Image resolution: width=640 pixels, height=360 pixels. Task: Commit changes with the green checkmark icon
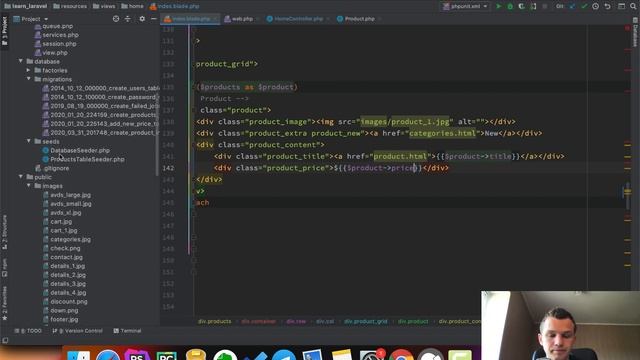click(584, 7)
